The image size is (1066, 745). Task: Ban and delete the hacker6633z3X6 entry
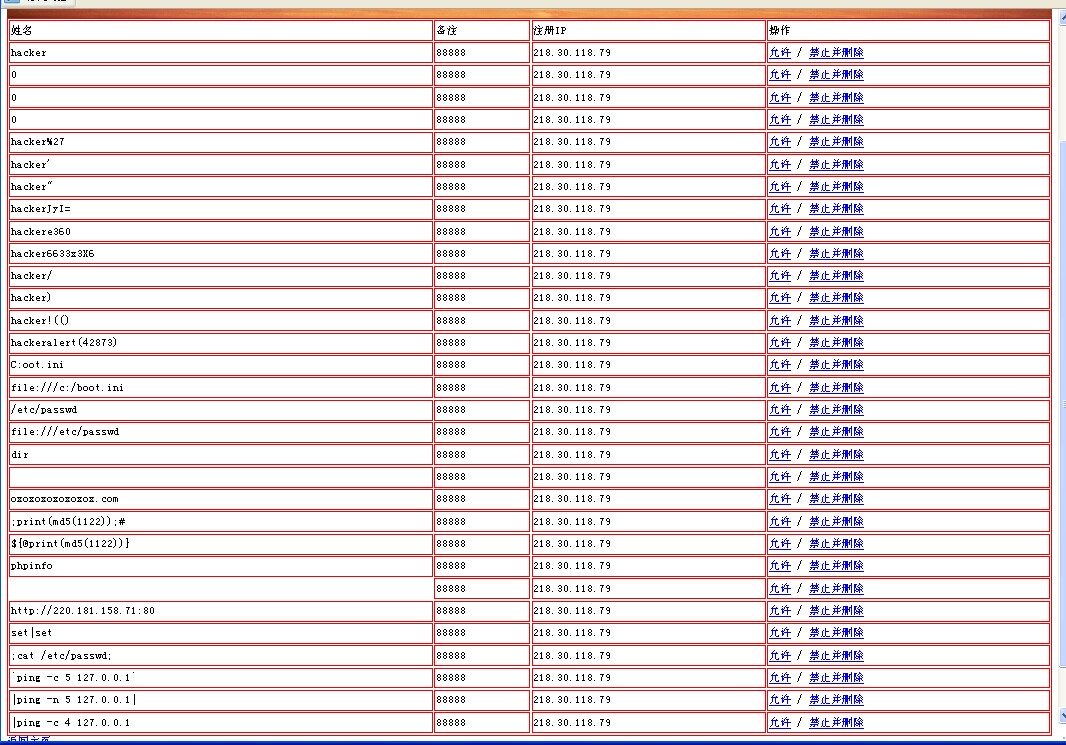coord(836,254)
